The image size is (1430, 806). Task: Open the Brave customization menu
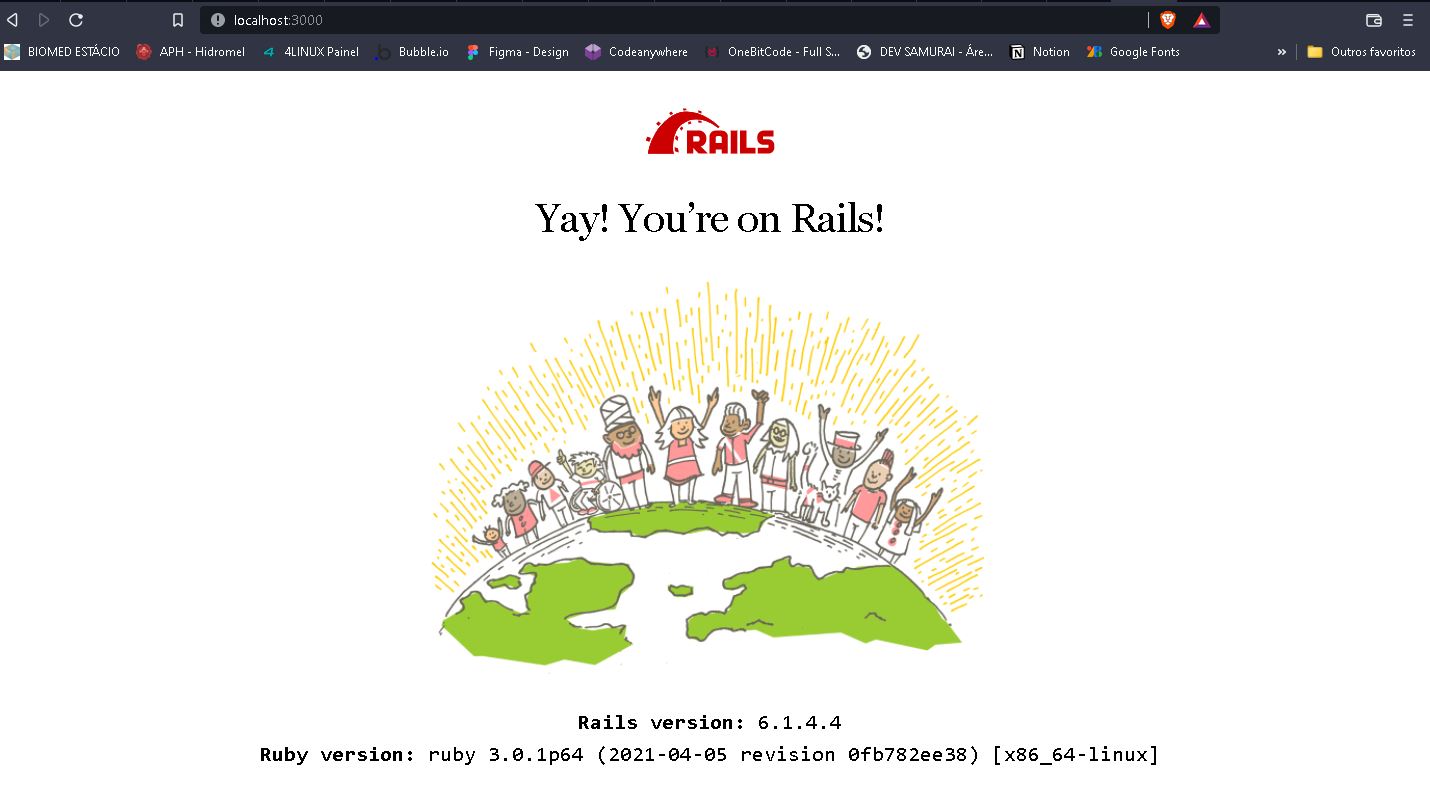click(1407, 19)
